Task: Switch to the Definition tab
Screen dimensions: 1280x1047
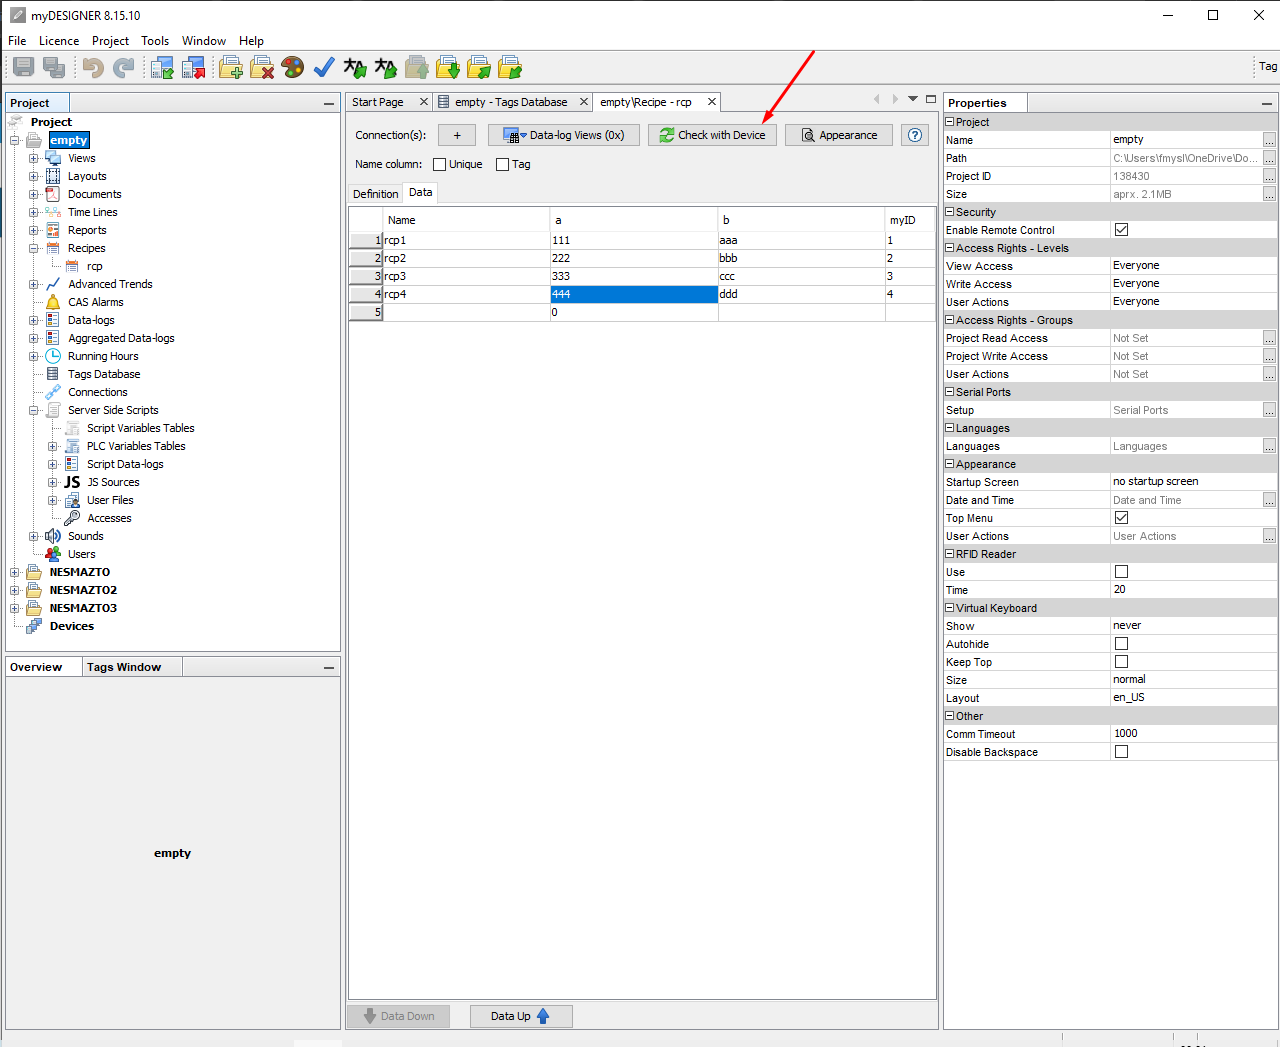Action: coord(376,194)
